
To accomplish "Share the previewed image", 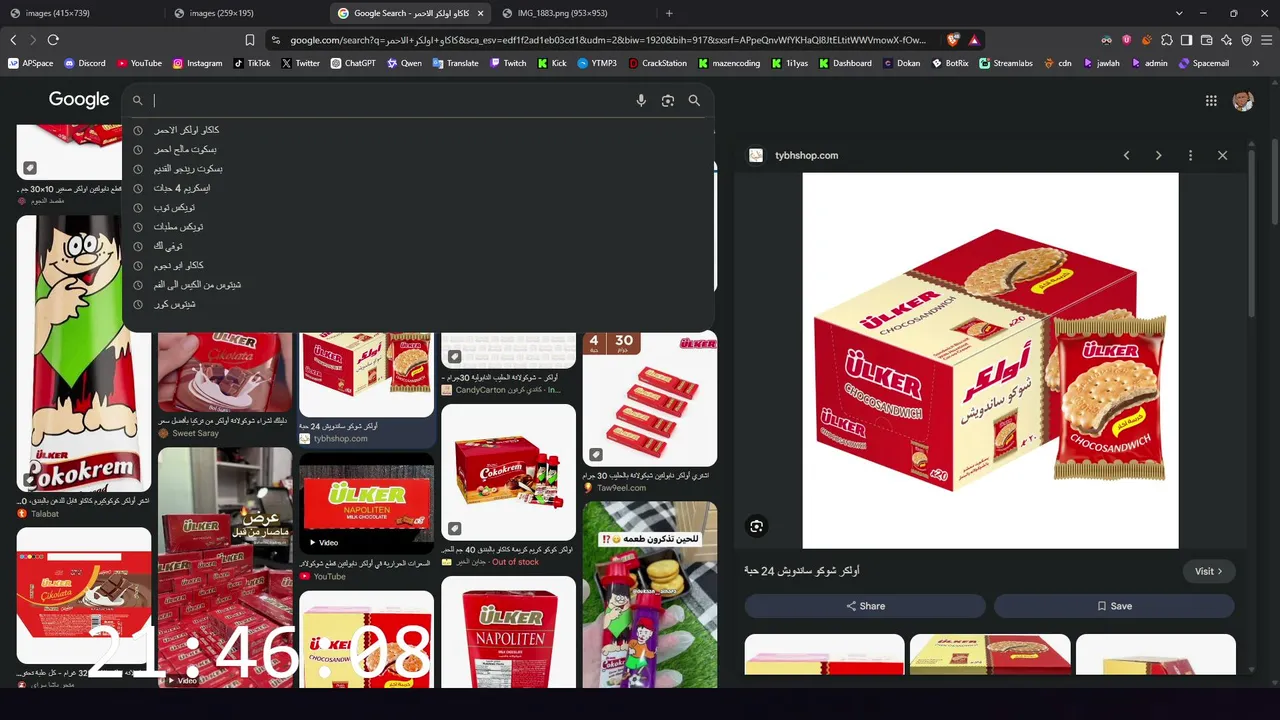I will (x=865, y=606).
